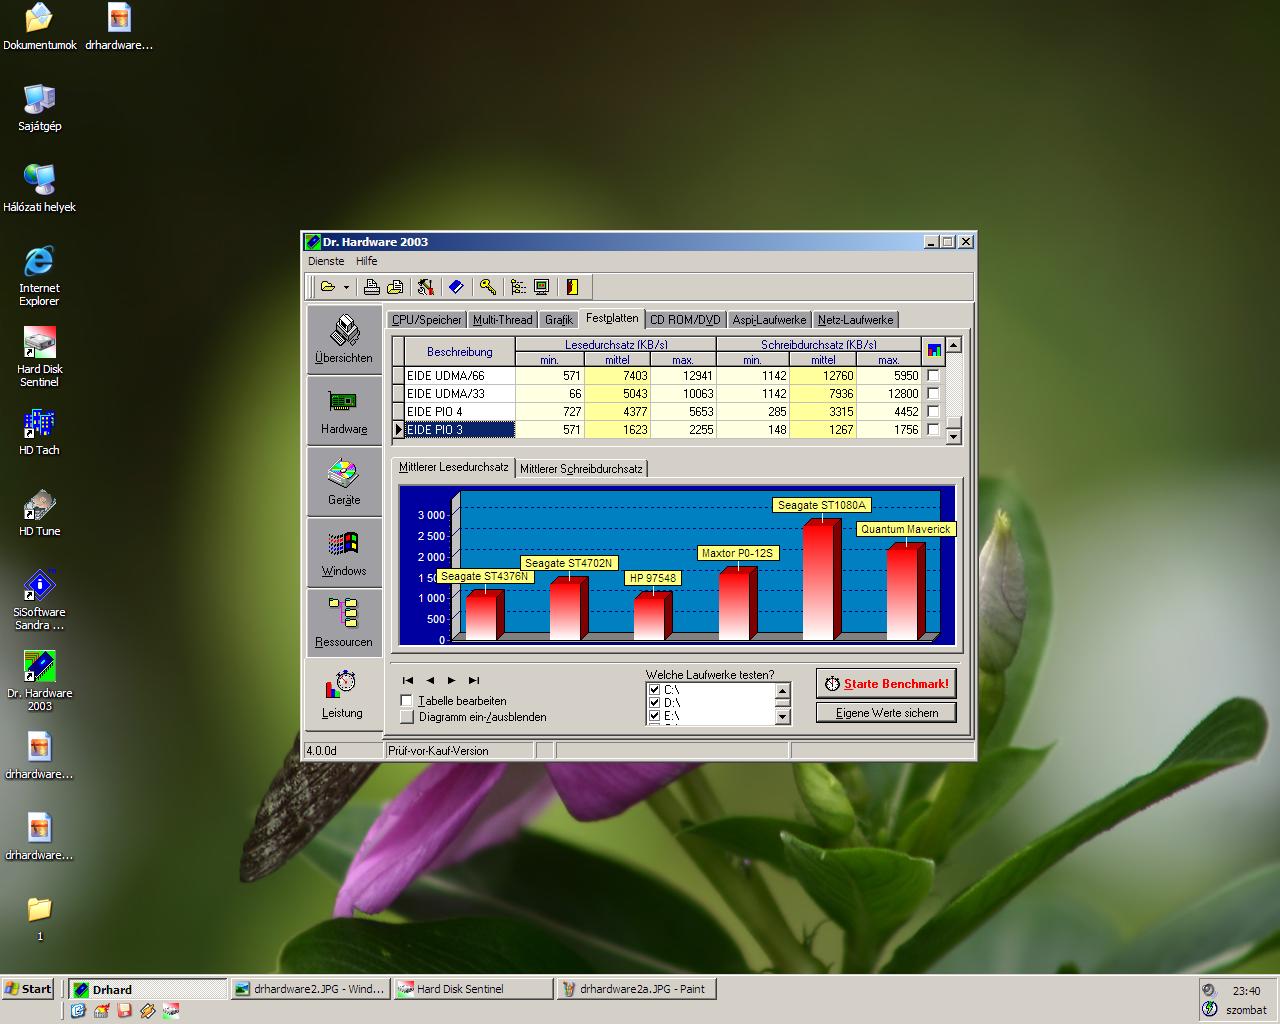Open the Ressourcen sidebar section
This screenshot has width=1280, height=1024.
344,624
